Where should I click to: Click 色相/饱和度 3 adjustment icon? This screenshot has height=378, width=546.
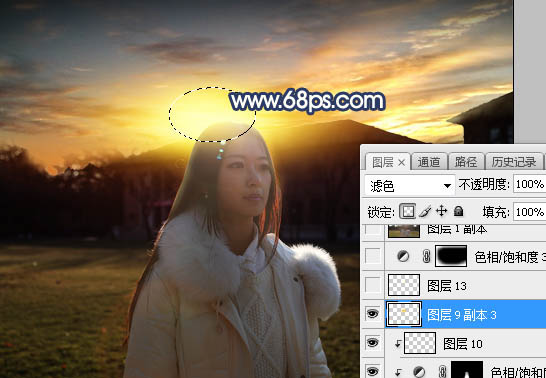tap(403, 257)
